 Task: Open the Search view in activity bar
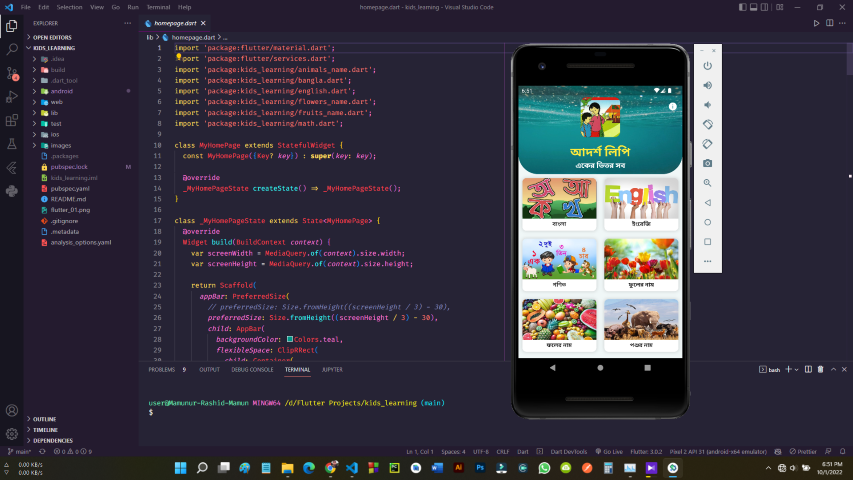(x=11, y=50)
